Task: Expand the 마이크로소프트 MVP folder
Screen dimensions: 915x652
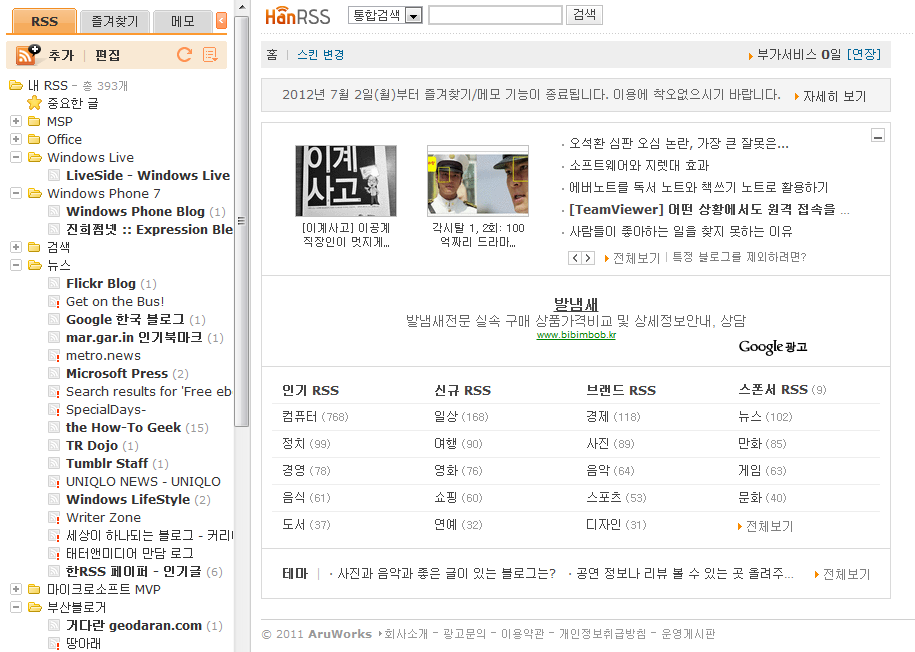Action: pos(16,589)
